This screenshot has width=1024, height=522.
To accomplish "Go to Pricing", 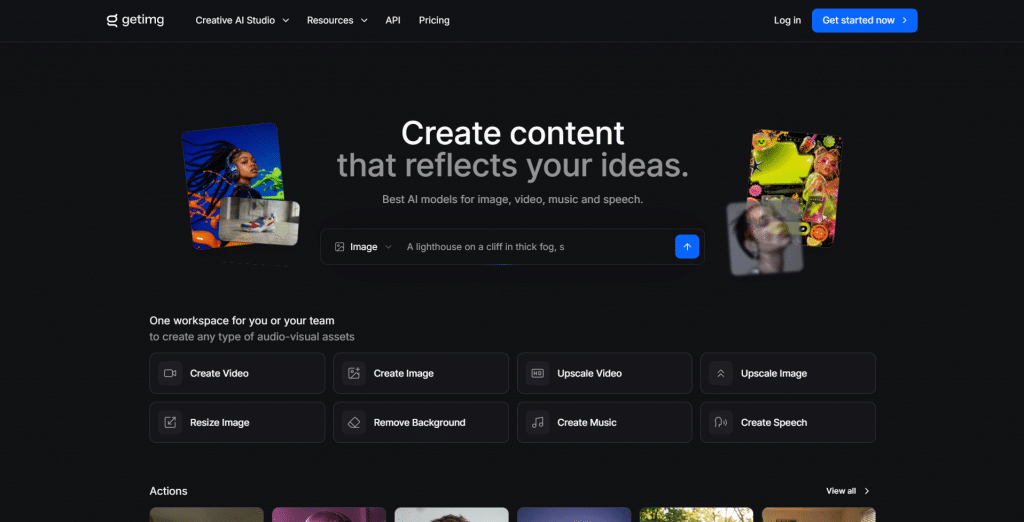I will [434, 20].
